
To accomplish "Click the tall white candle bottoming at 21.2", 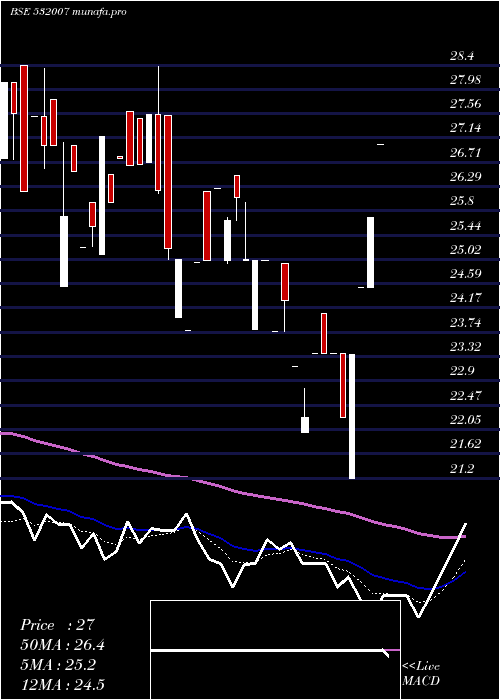I will [352, 416].
